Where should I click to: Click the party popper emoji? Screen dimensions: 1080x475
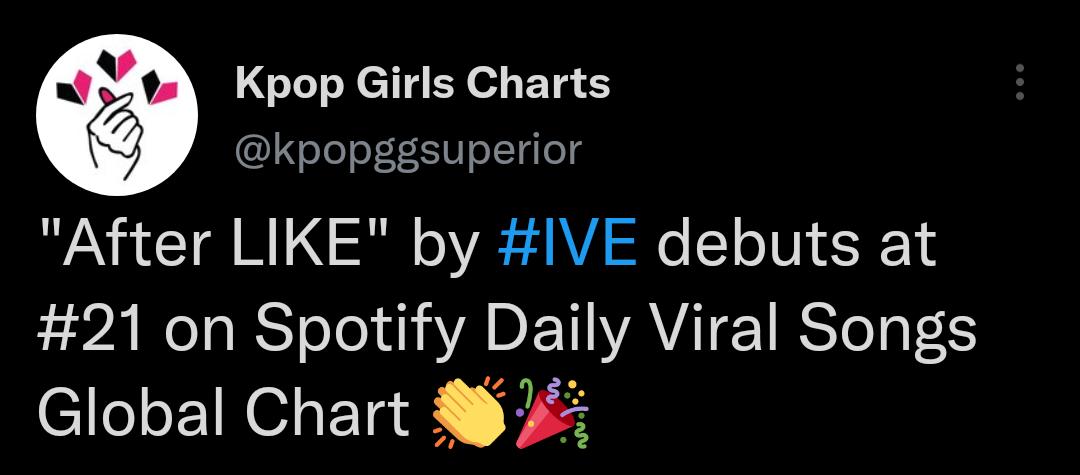click(552, 412)
